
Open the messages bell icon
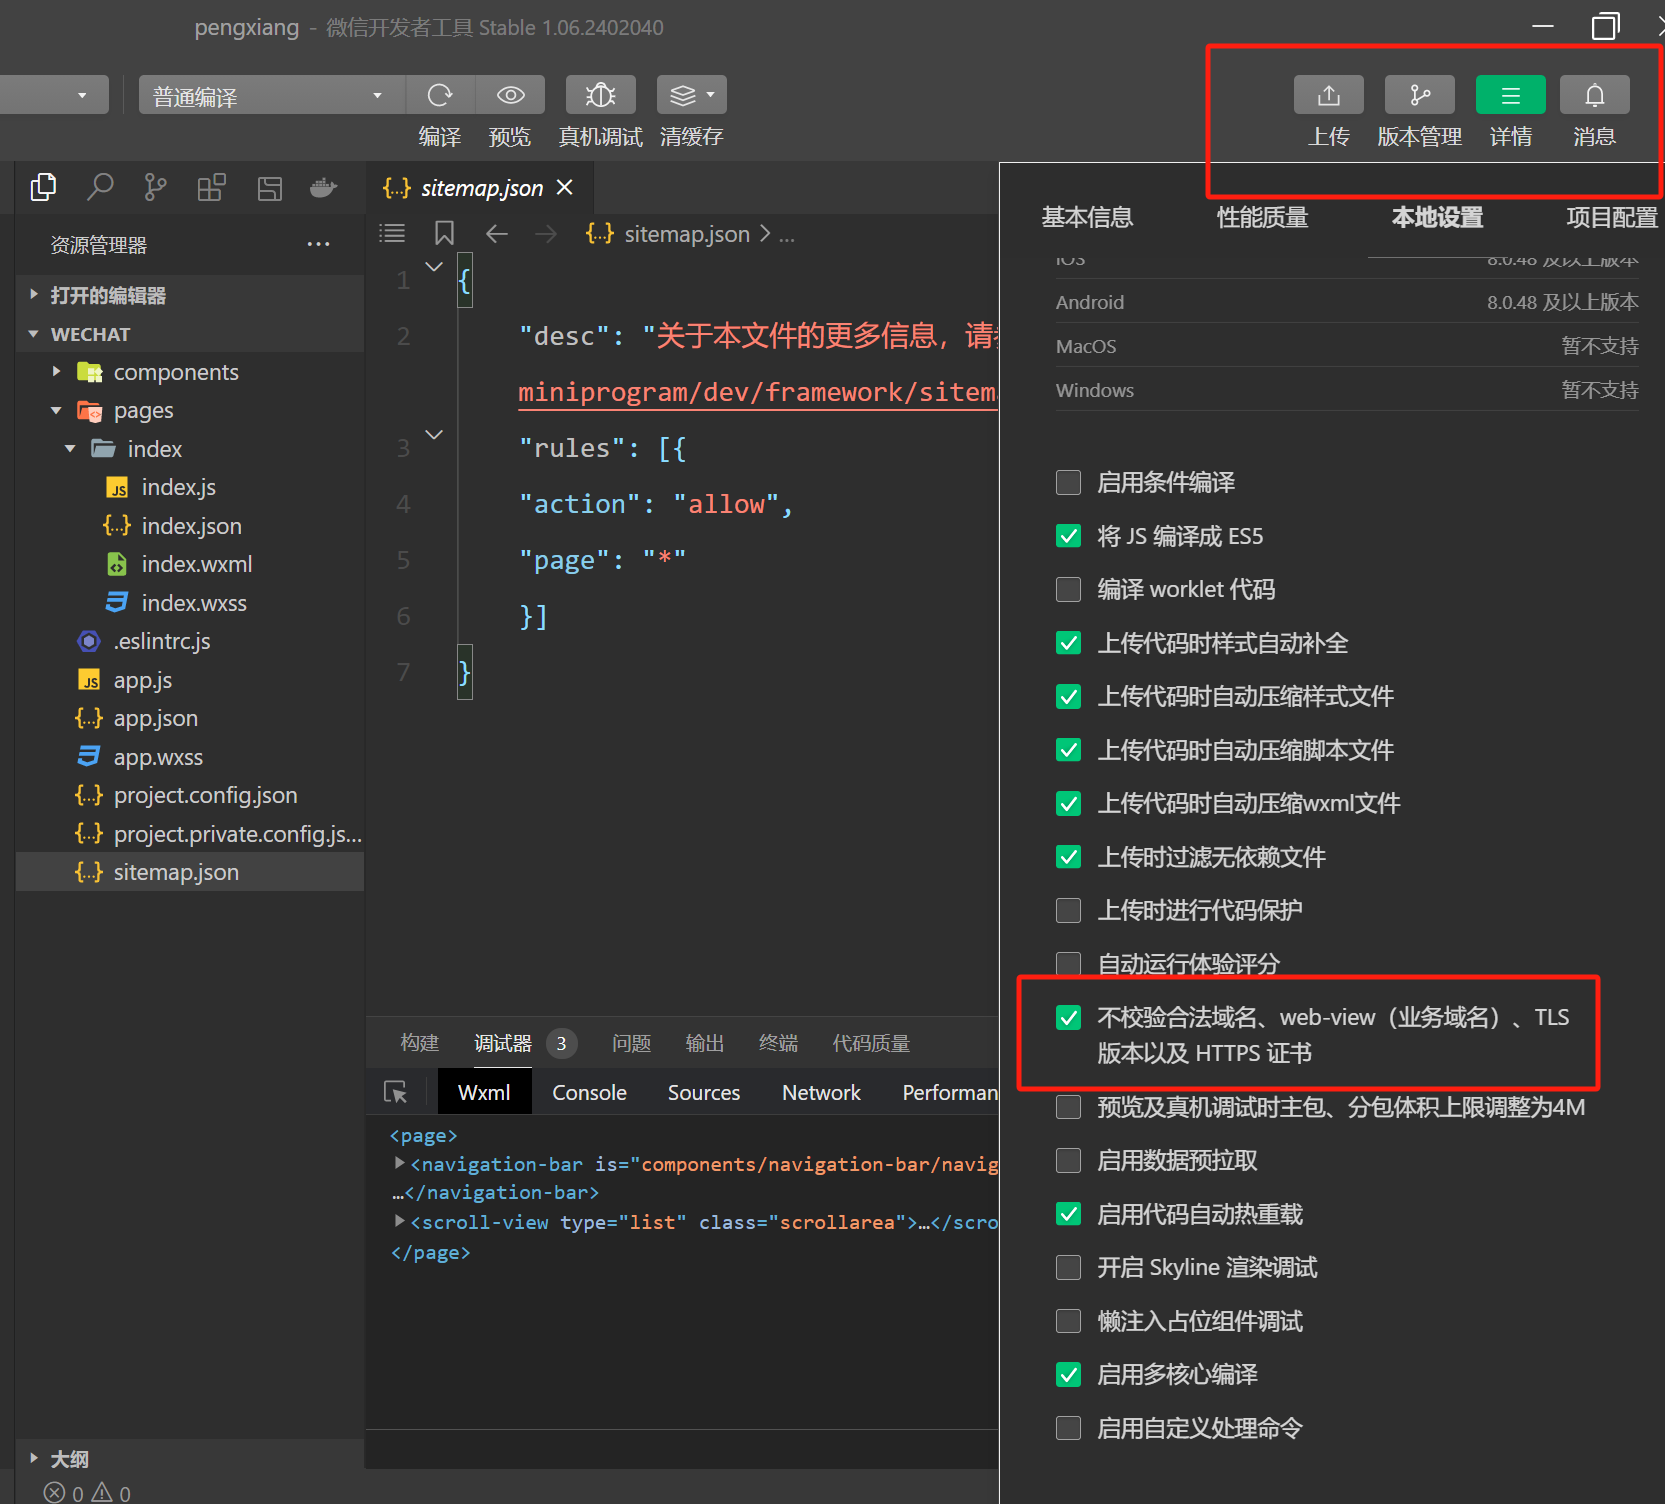(1594, 95)
